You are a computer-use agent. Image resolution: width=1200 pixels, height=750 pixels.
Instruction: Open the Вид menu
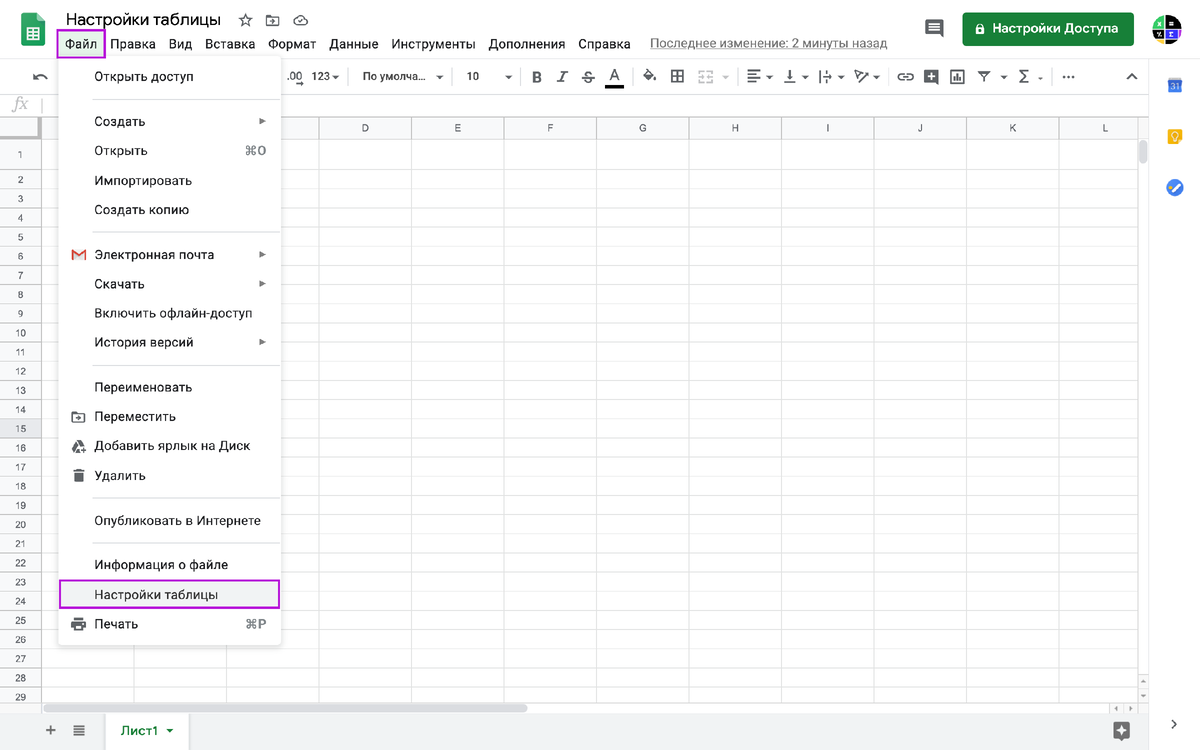180,44
